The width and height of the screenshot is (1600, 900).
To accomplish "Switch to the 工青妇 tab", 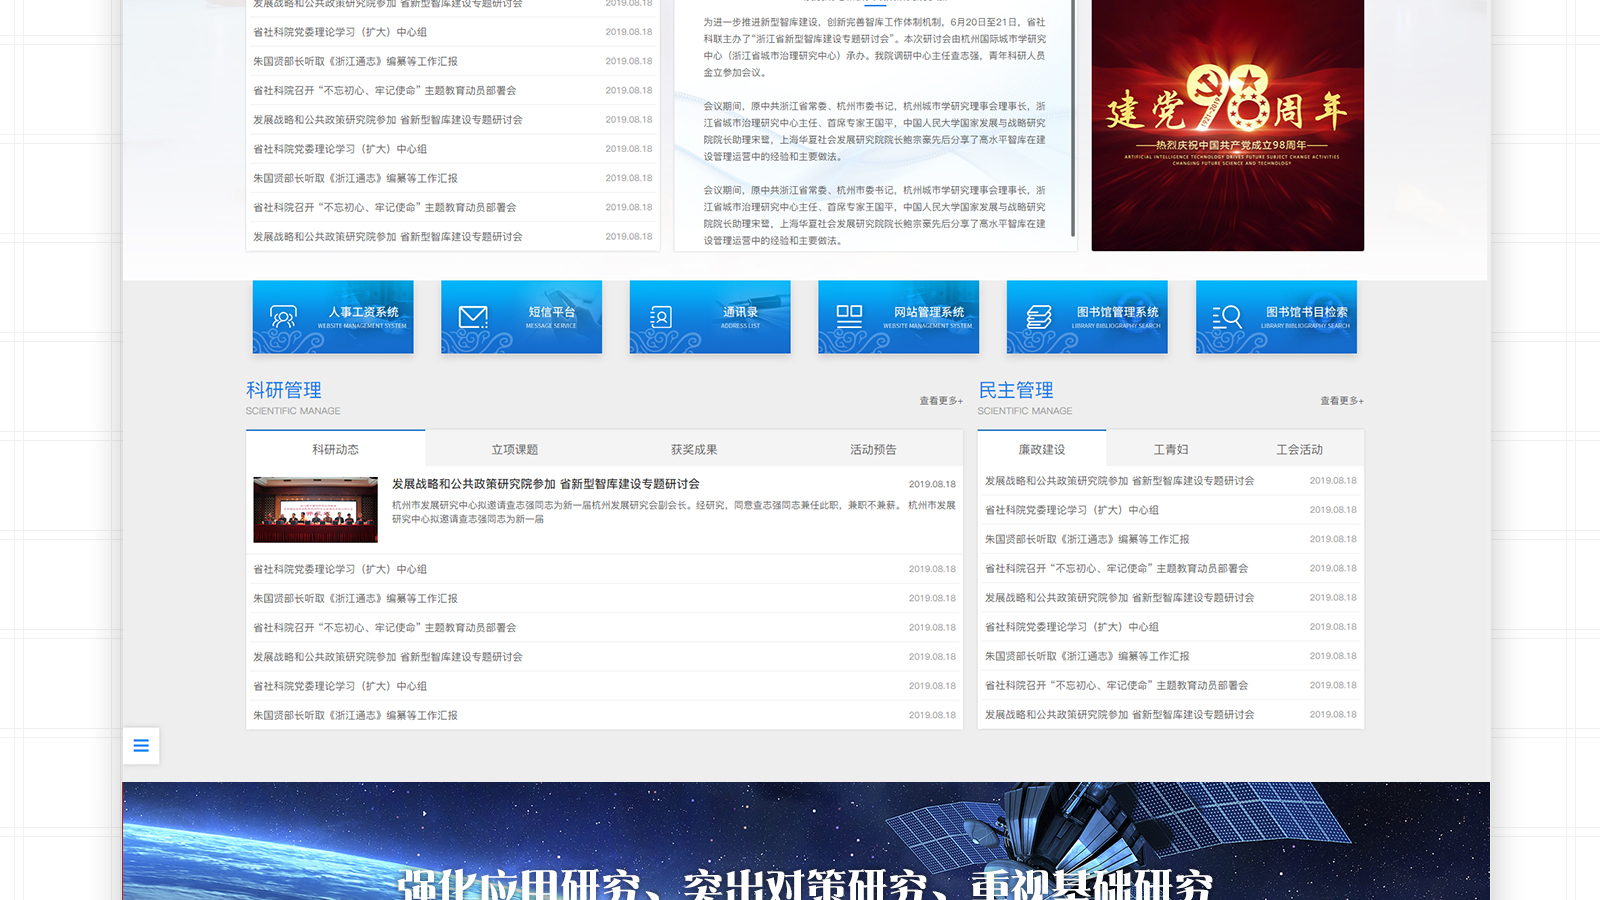I will click(x=1170, y=450).
